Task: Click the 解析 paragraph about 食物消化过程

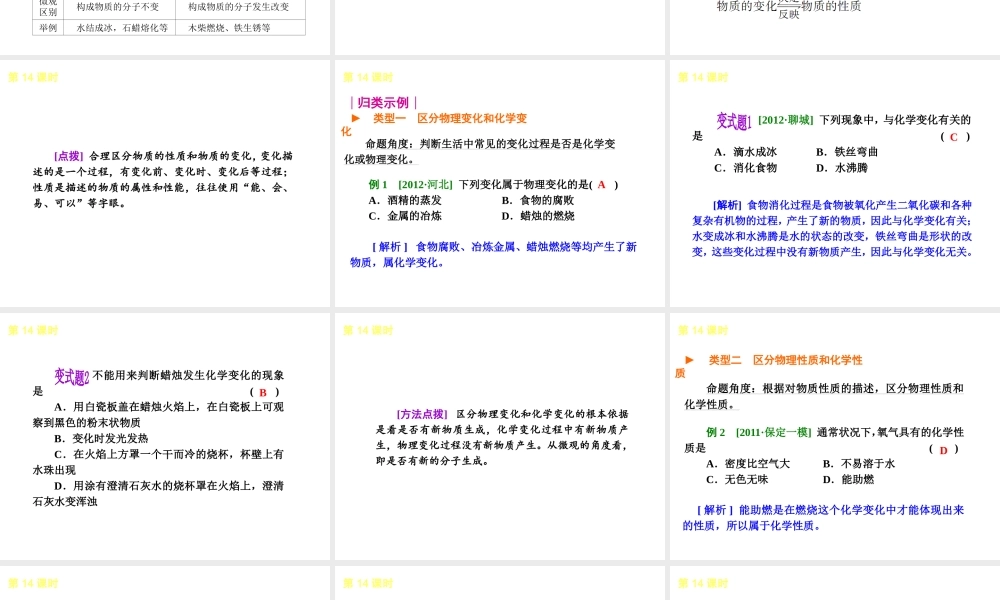Action: (x=832, y=228)
